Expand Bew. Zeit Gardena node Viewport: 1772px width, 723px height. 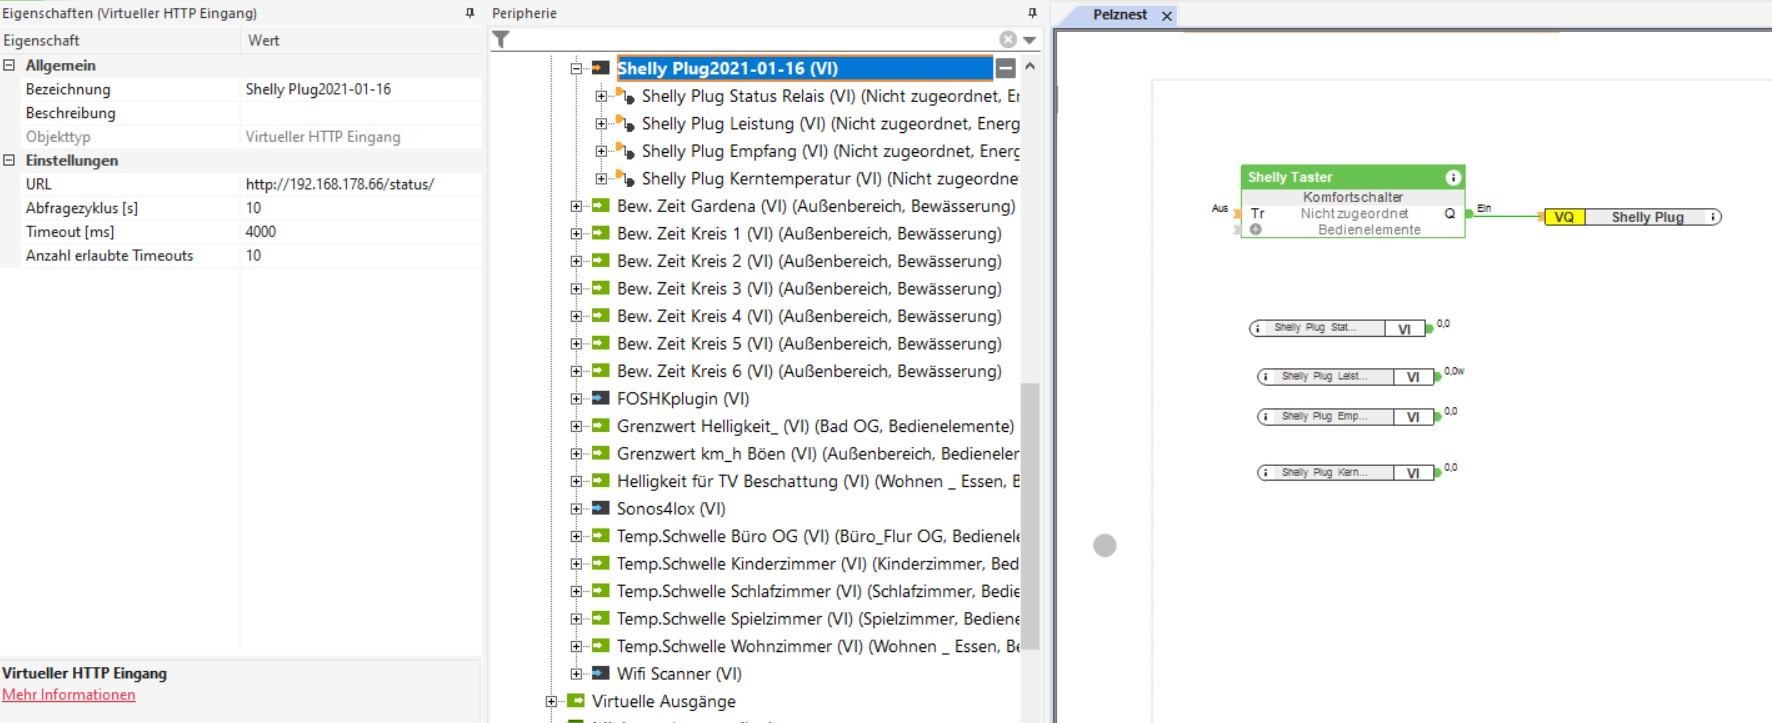click(x=576, y=206)
